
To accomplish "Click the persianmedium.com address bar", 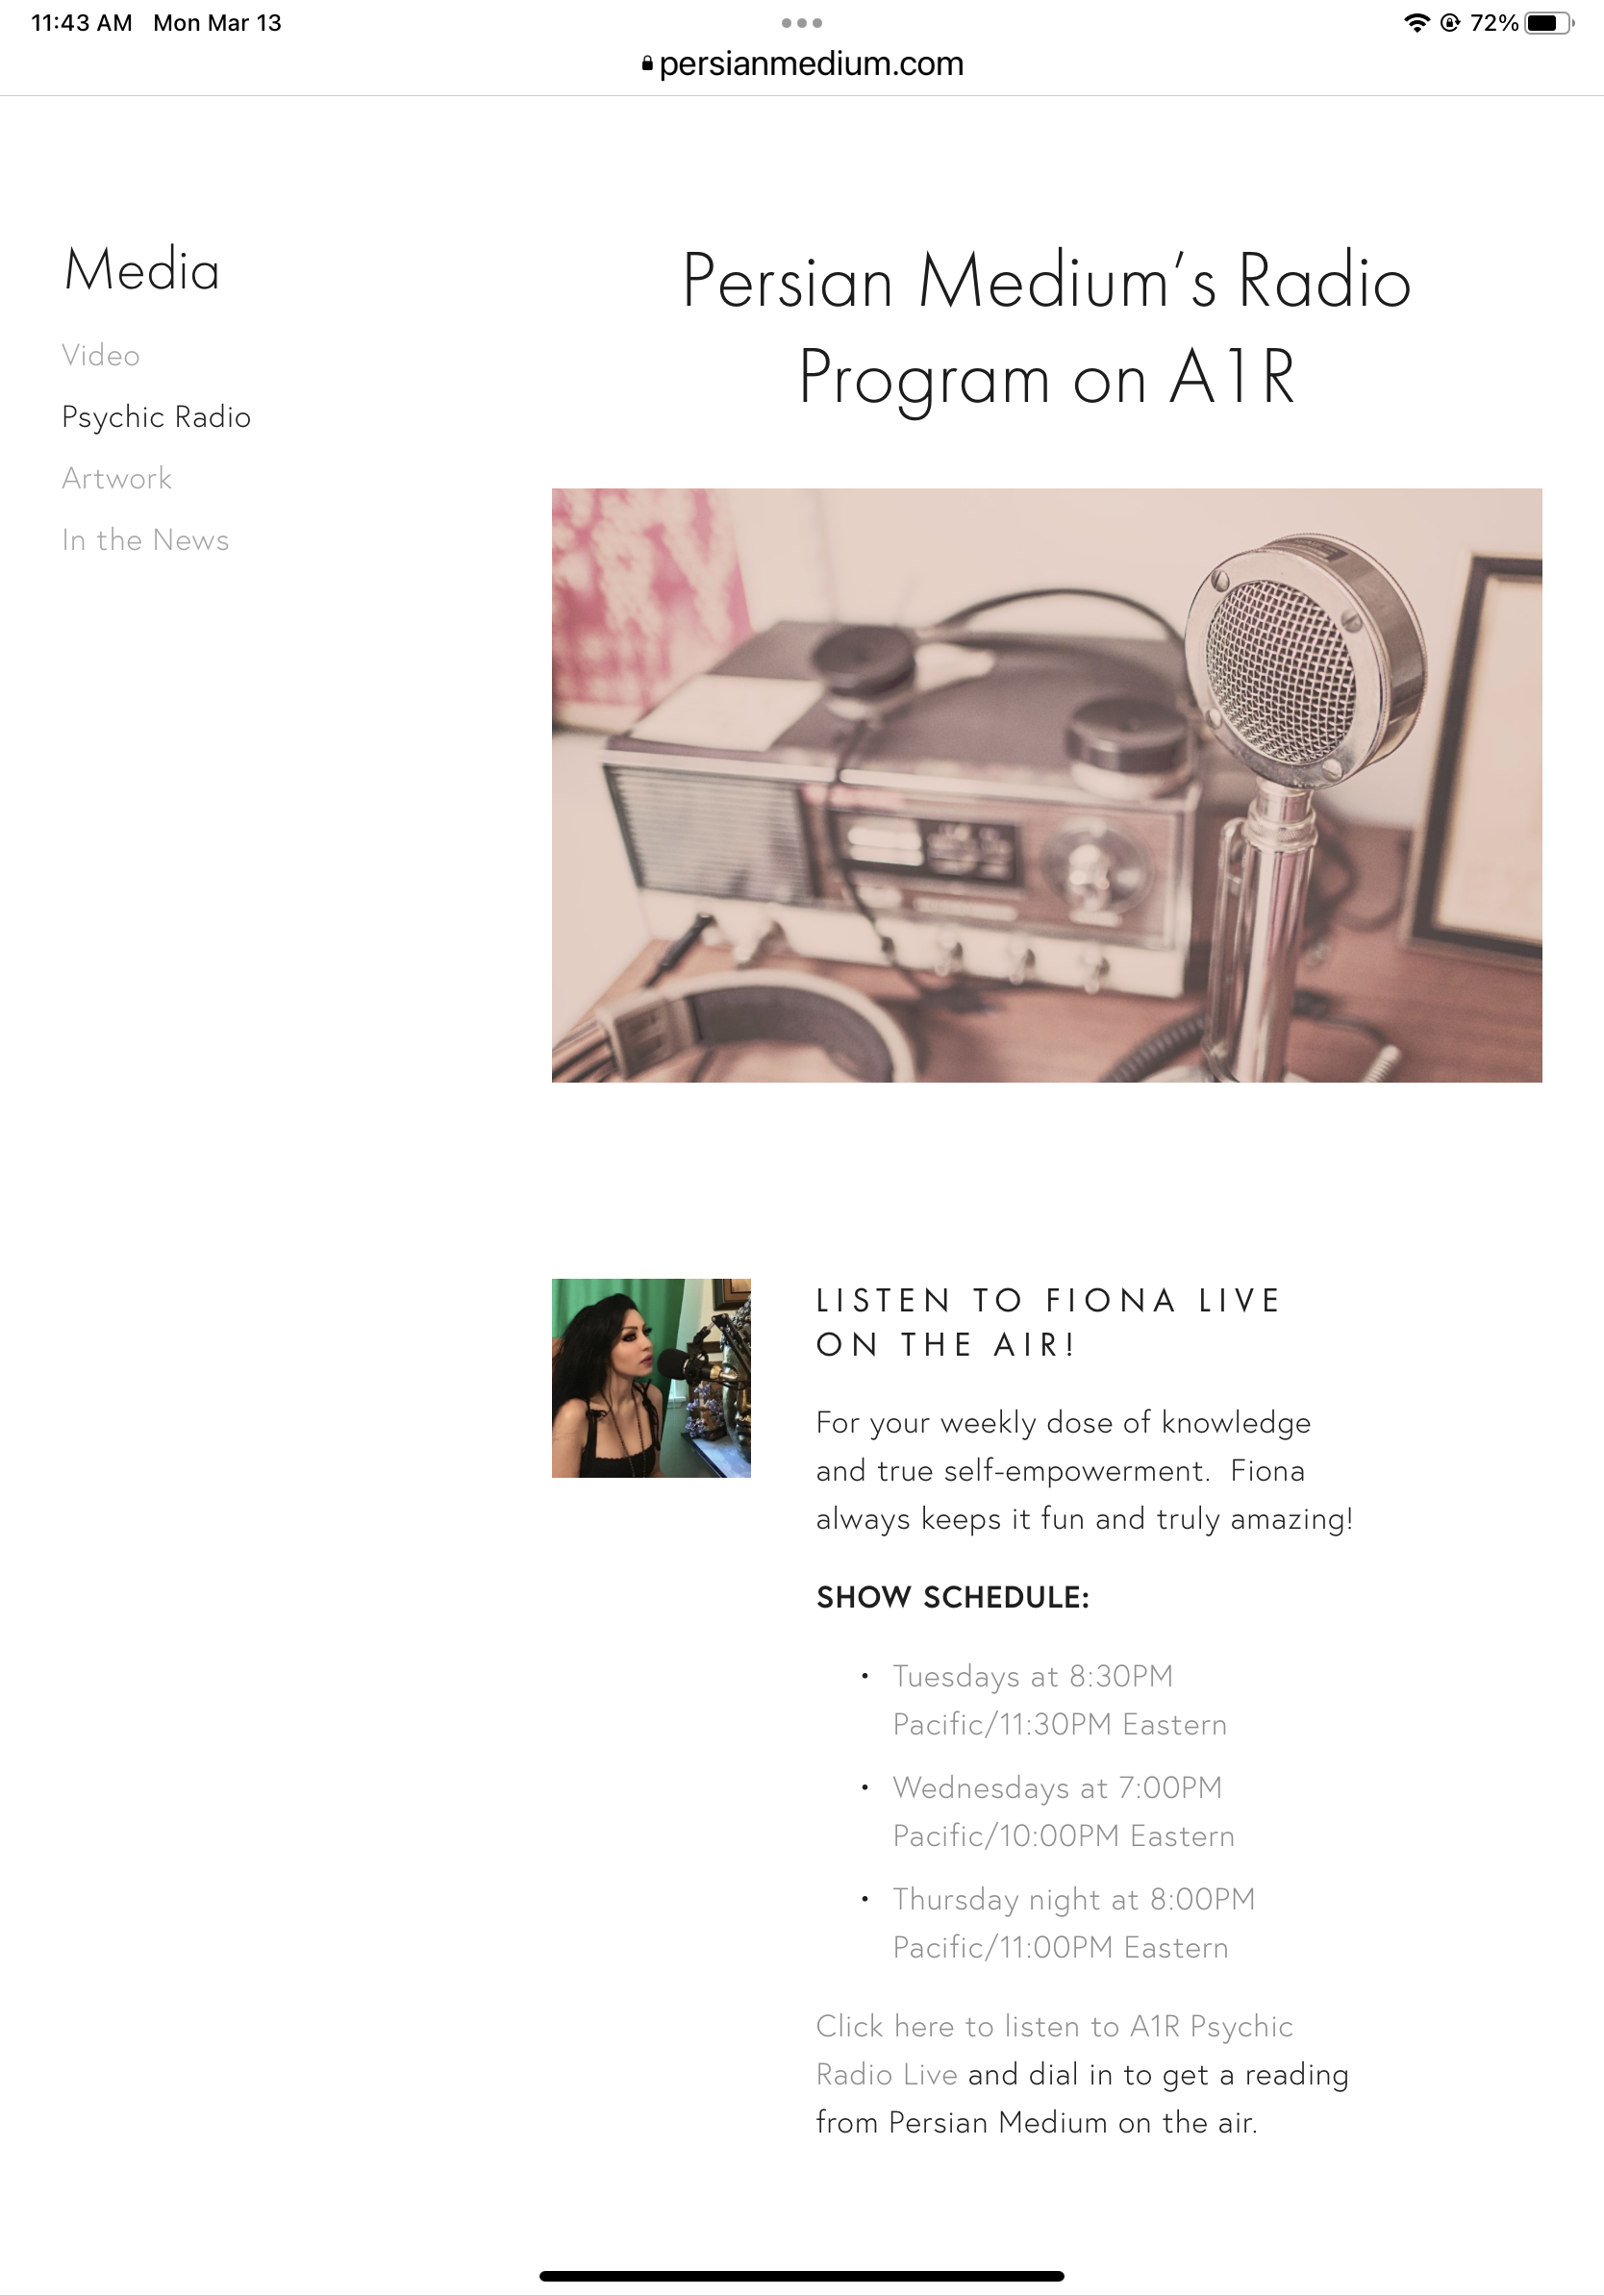I will click(802, 64).
